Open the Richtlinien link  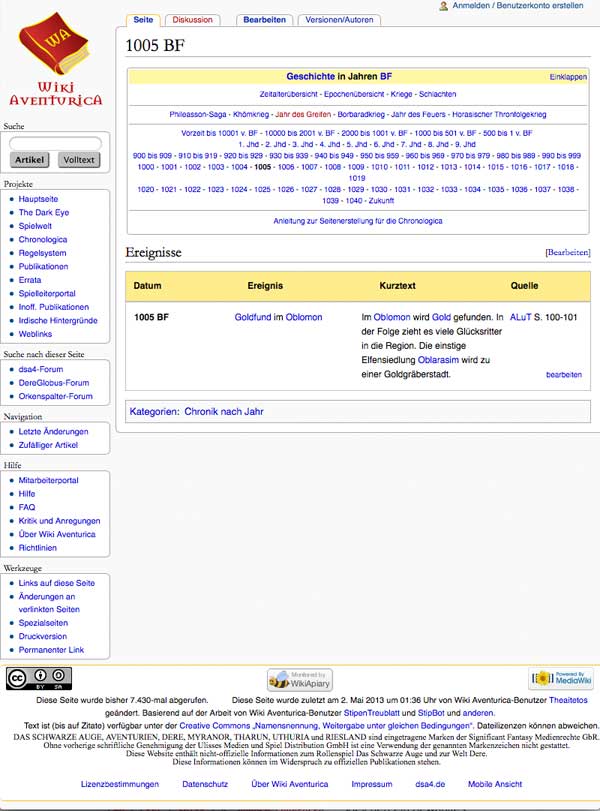pos(38,548)
